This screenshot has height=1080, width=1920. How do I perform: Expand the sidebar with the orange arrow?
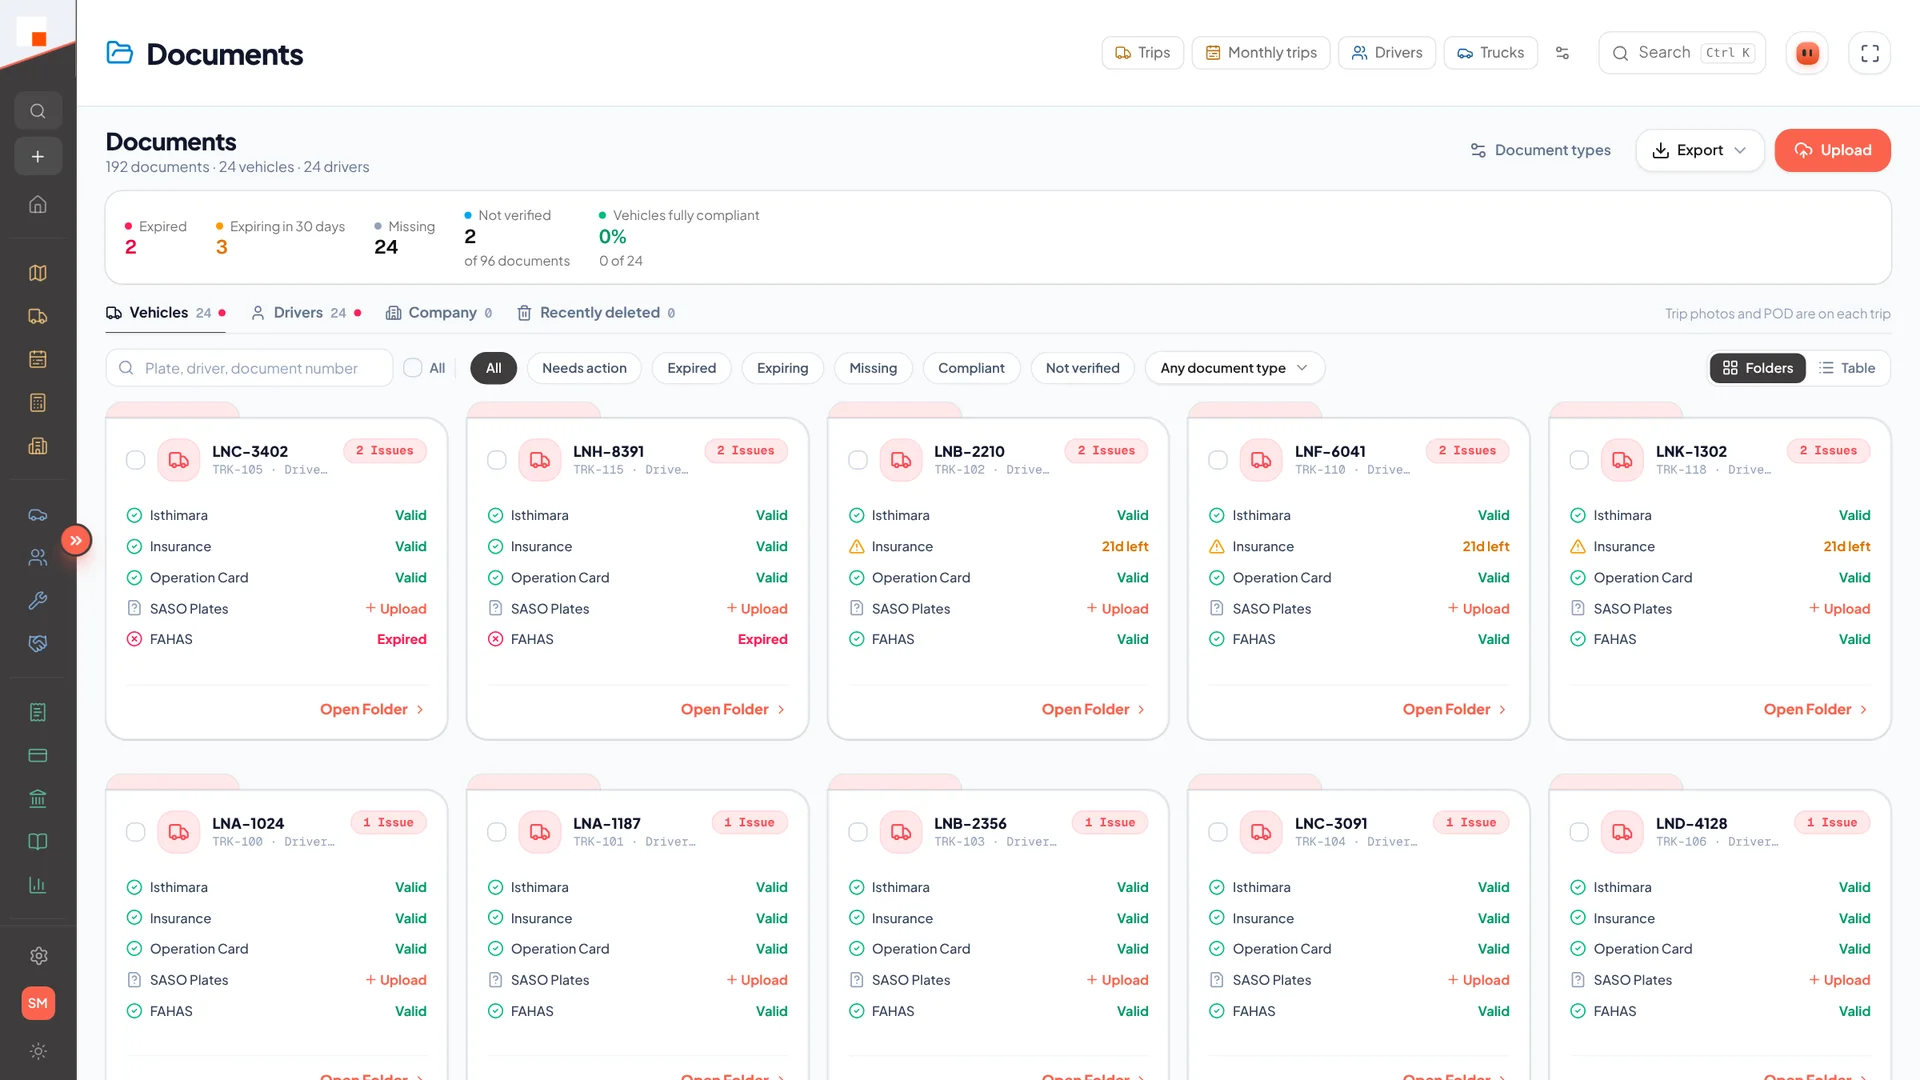pos(76,540)
